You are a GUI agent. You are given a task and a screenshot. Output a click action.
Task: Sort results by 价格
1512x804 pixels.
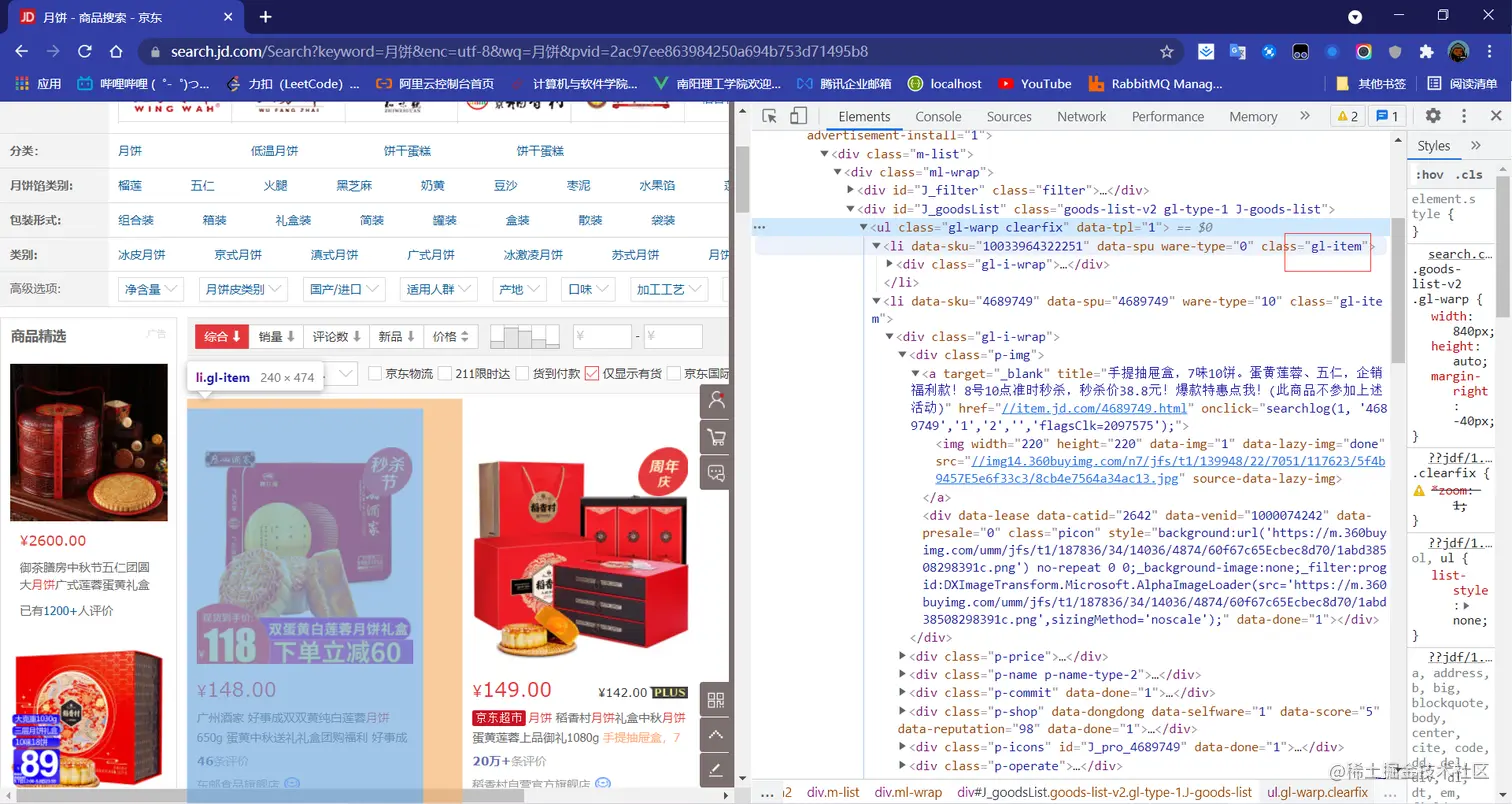pyautogui.click(x=451, y=337)
